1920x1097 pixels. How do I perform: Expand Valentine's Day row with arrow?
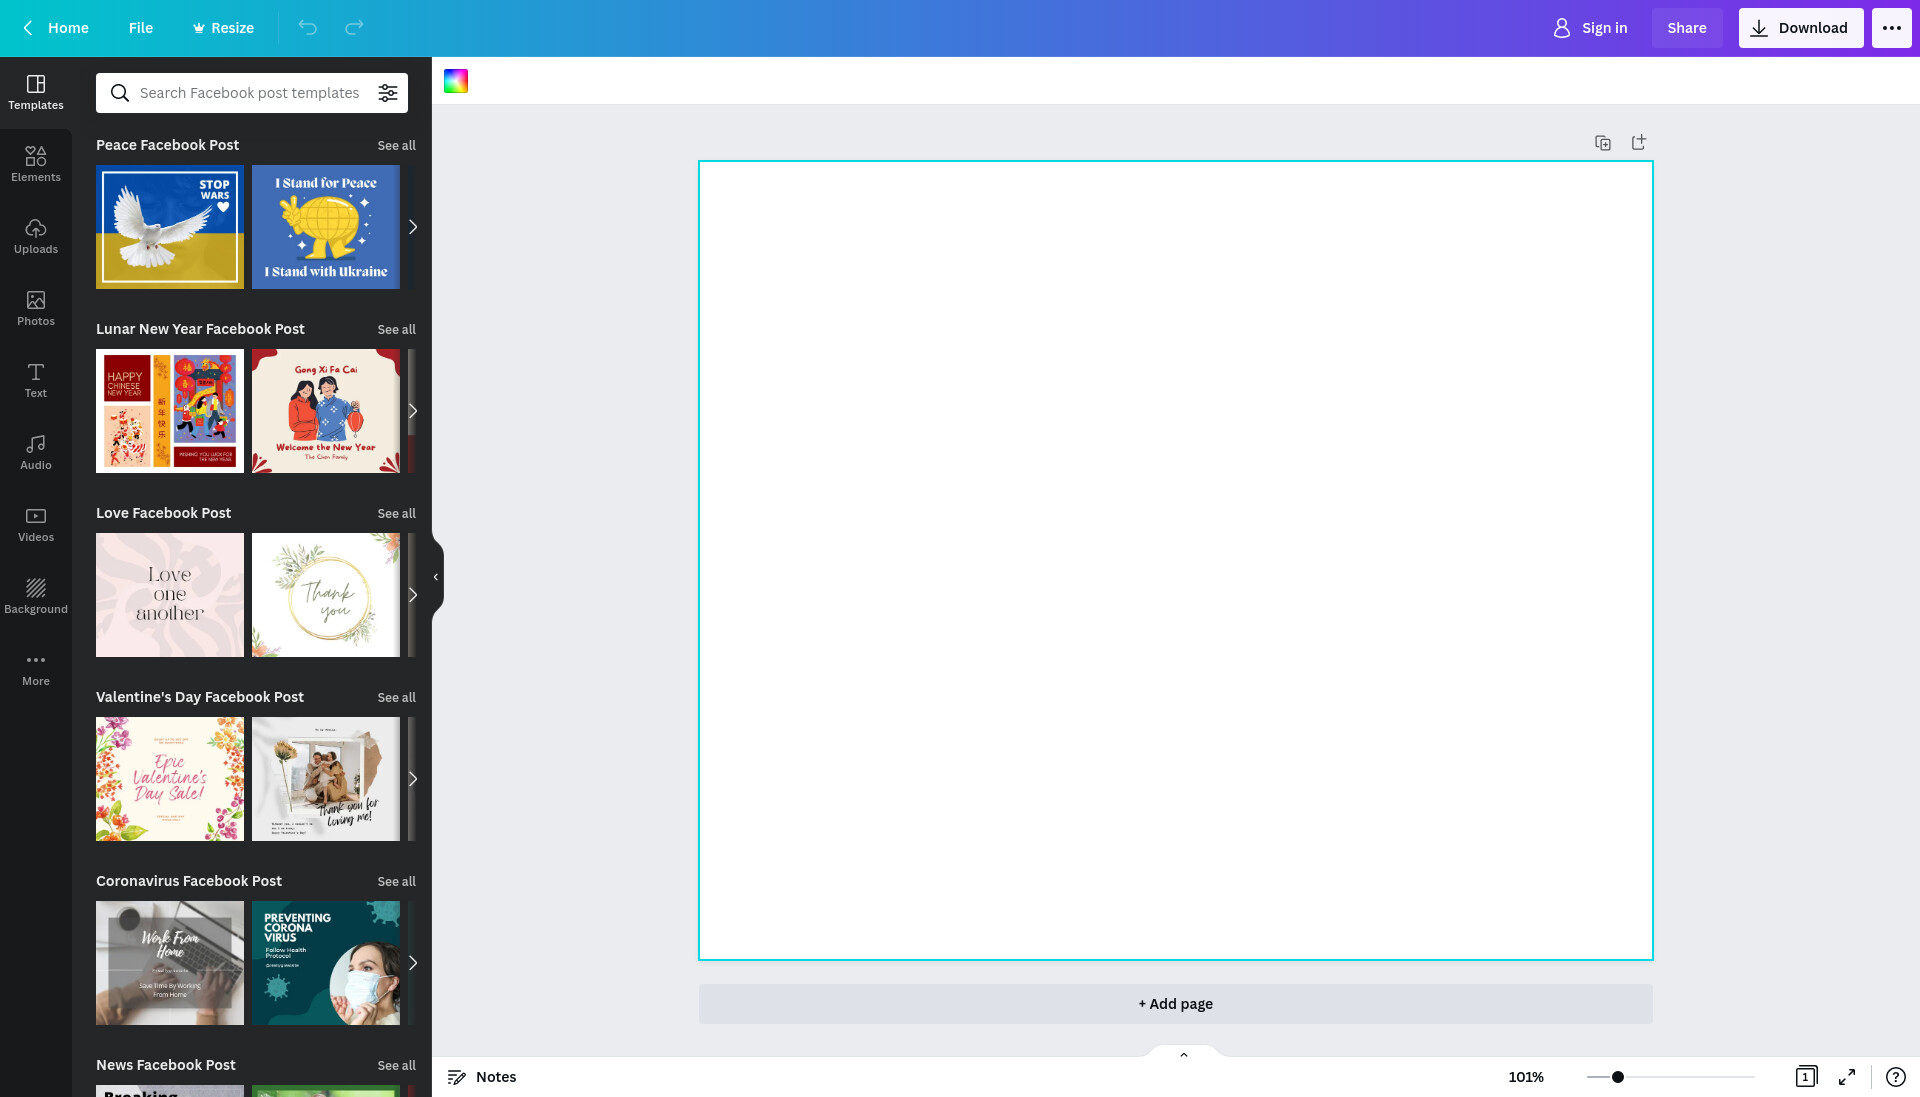coord(412,779)
